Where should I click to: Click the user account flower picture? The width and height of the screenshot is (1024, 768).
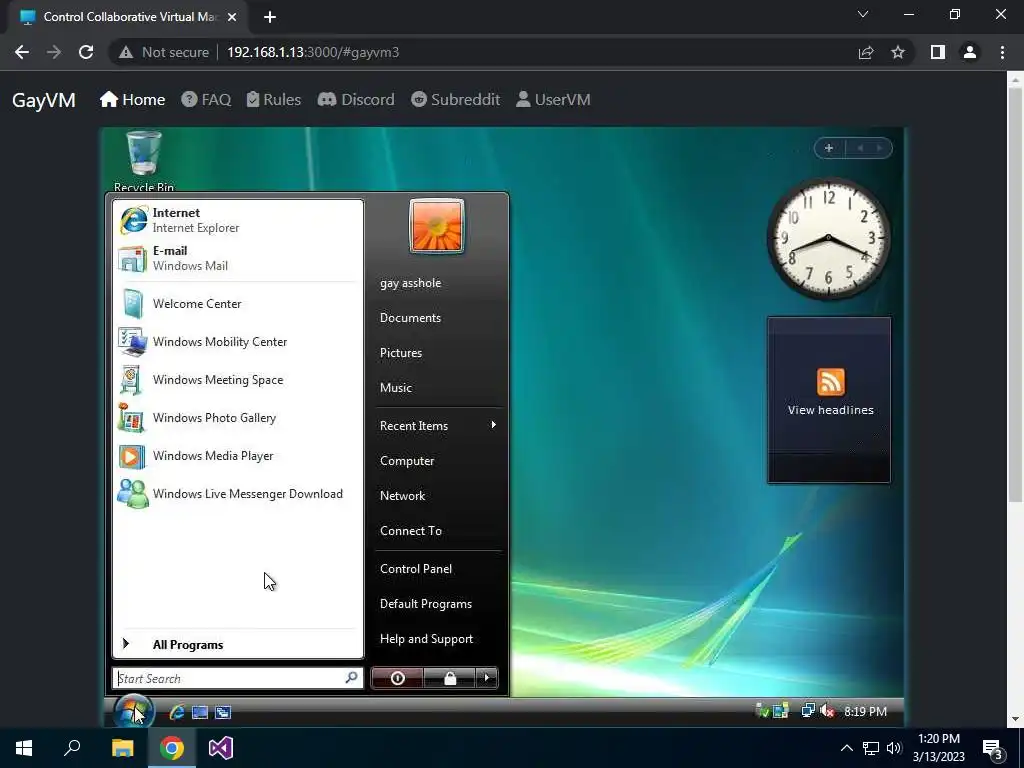tap(437, 226)
